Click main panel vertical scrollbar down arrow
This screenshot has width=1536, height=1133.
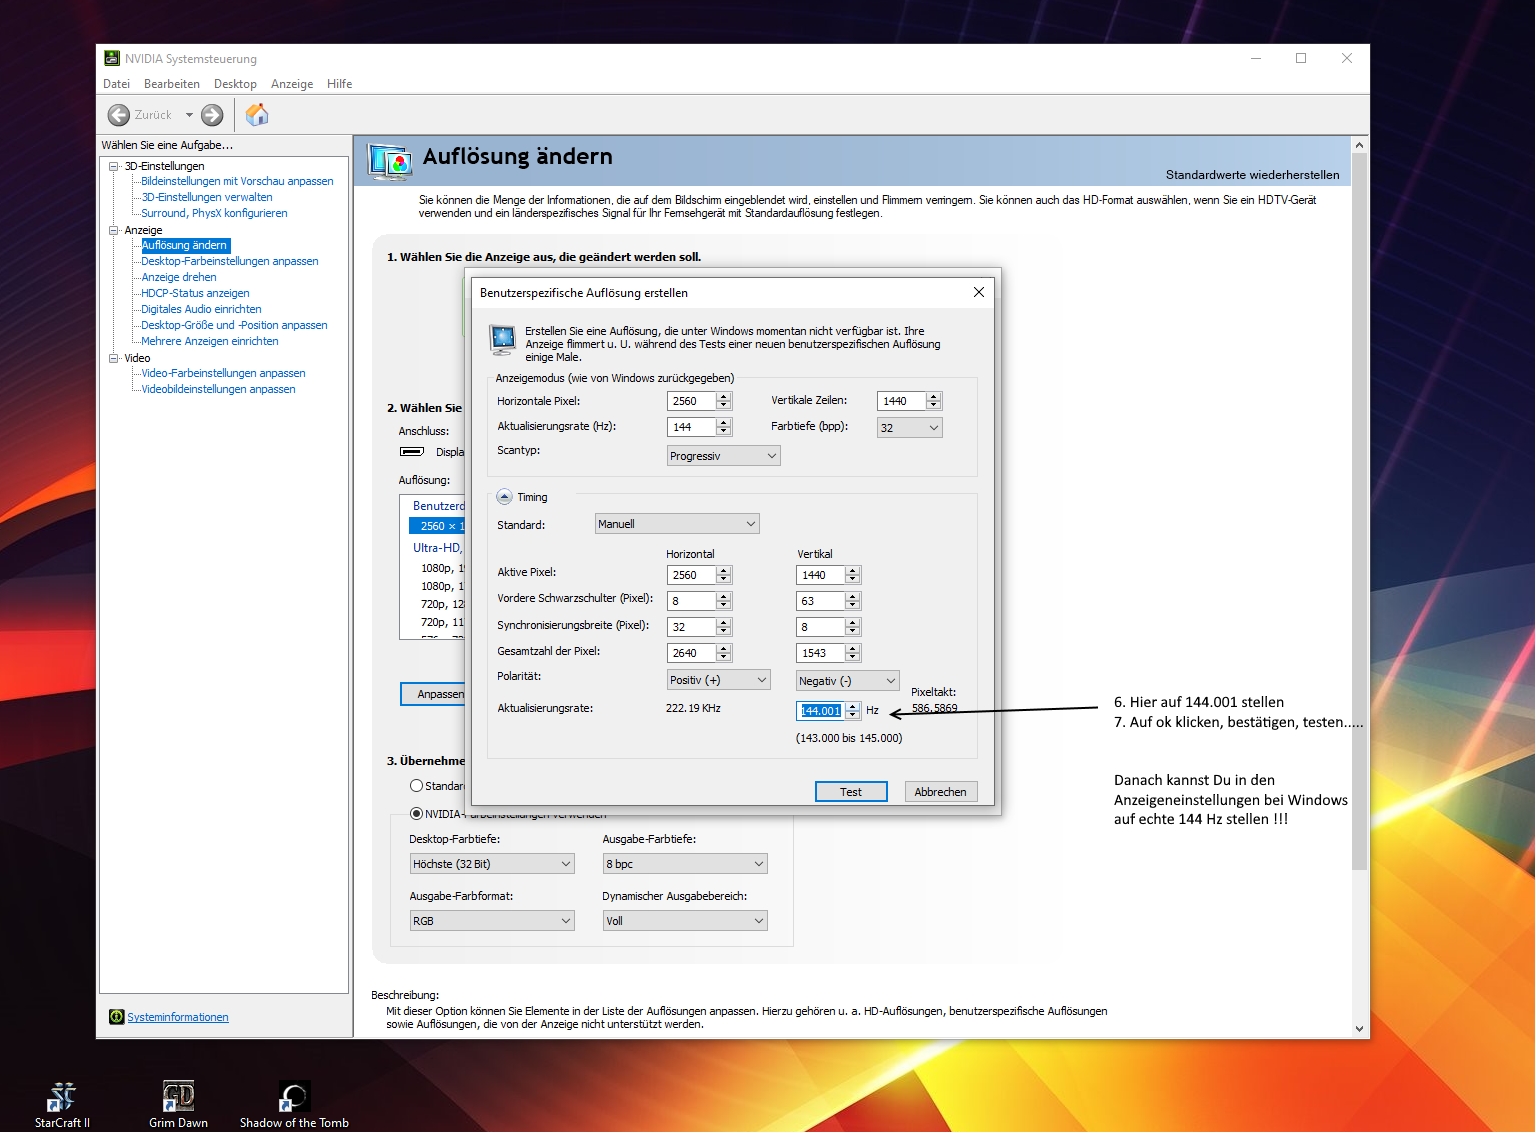point(1359,1028)
